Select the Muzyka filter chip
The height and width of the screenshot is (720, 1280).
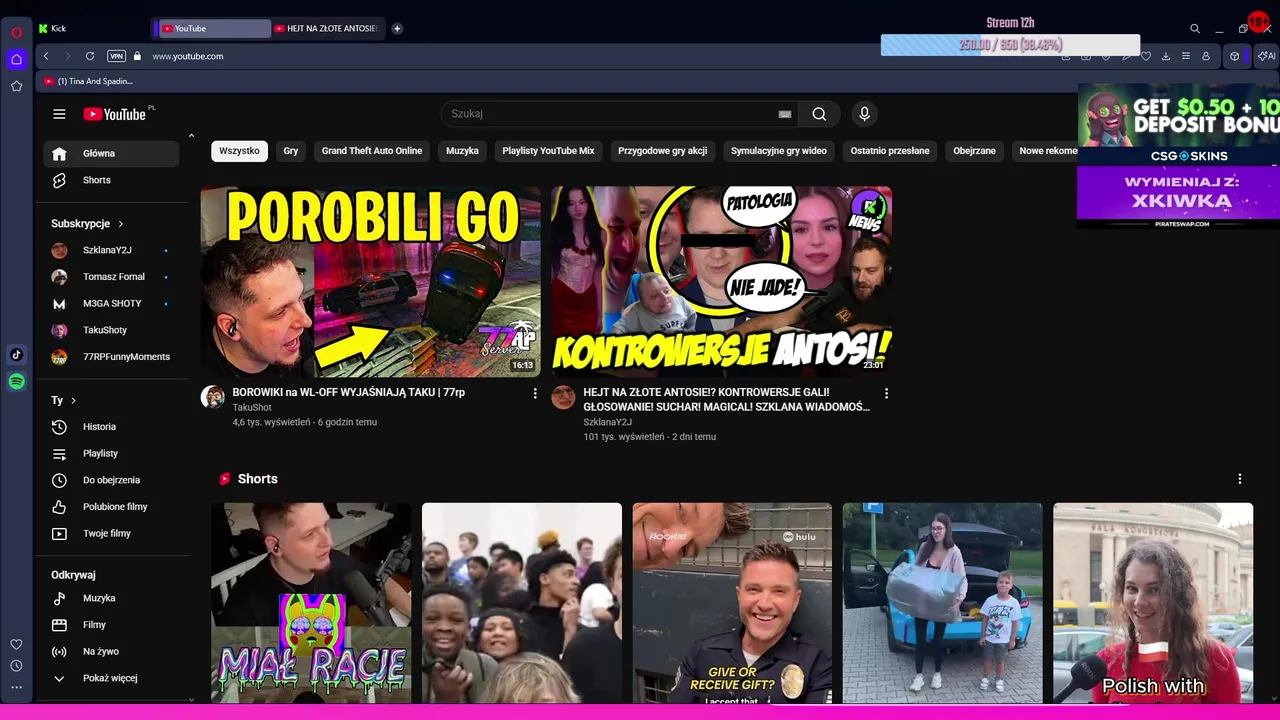click(462, 151)
